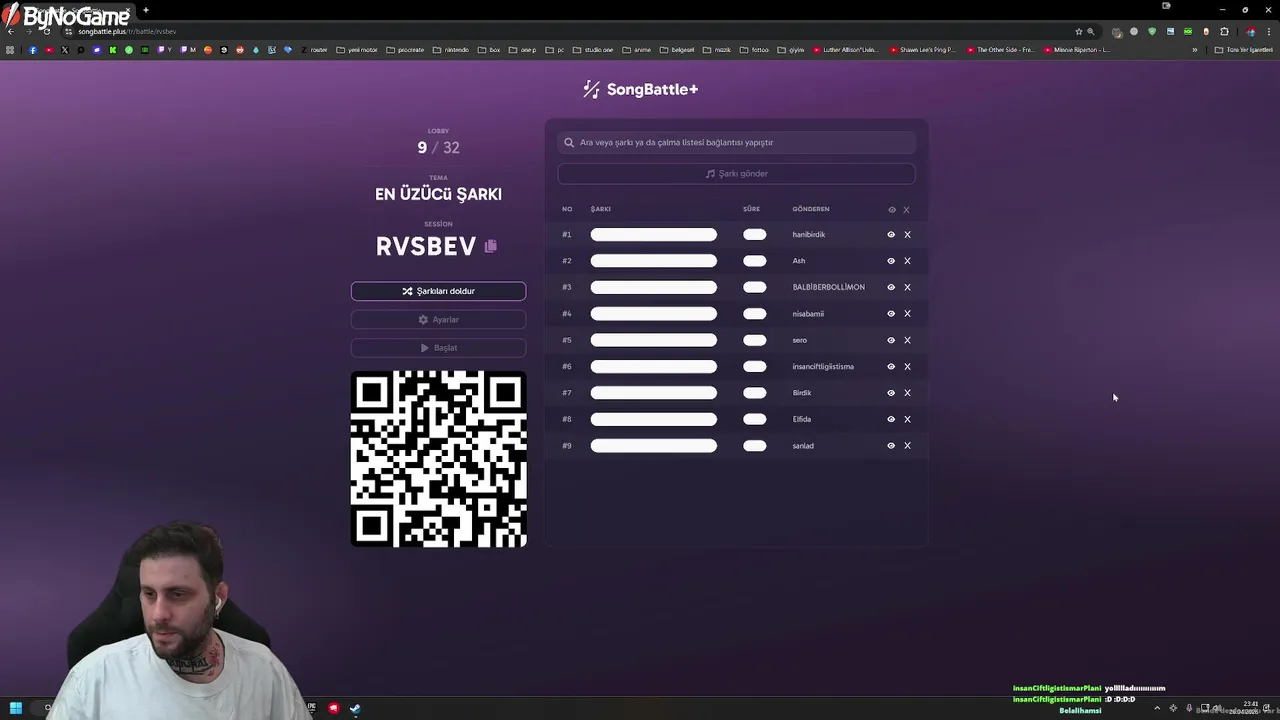Open the apps grid bookmark icon

click(x=10, y=50)
